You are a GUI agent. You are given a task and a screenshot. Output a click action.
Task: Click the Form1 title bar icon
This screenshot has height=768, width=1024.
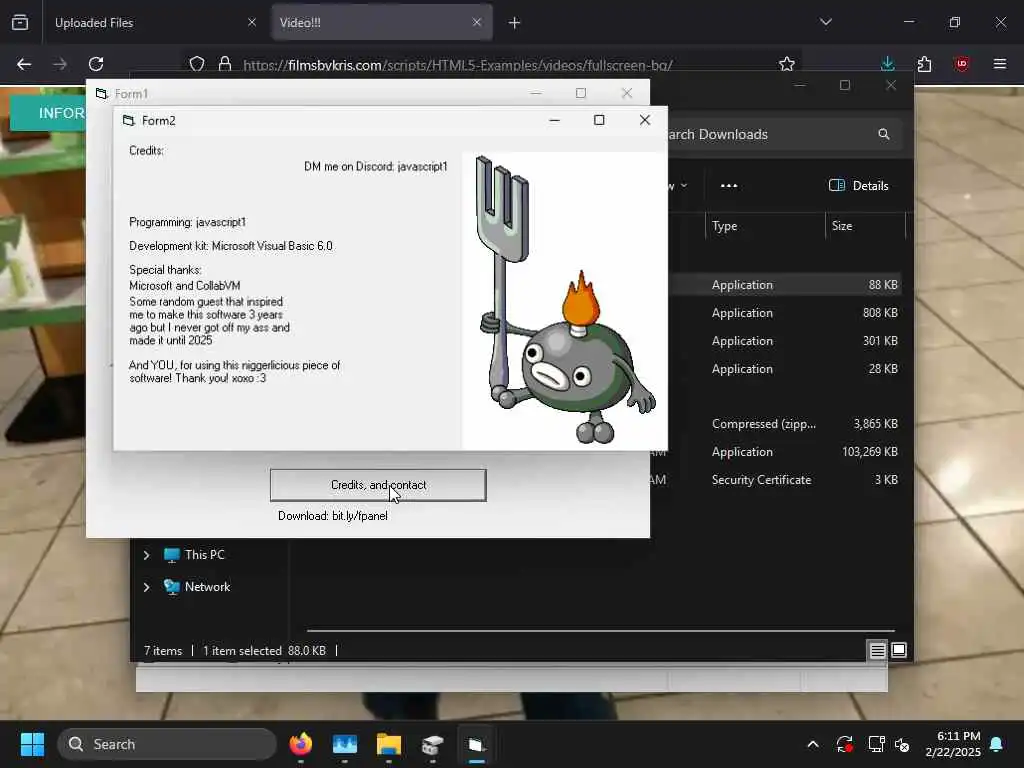tap(101, 94)
